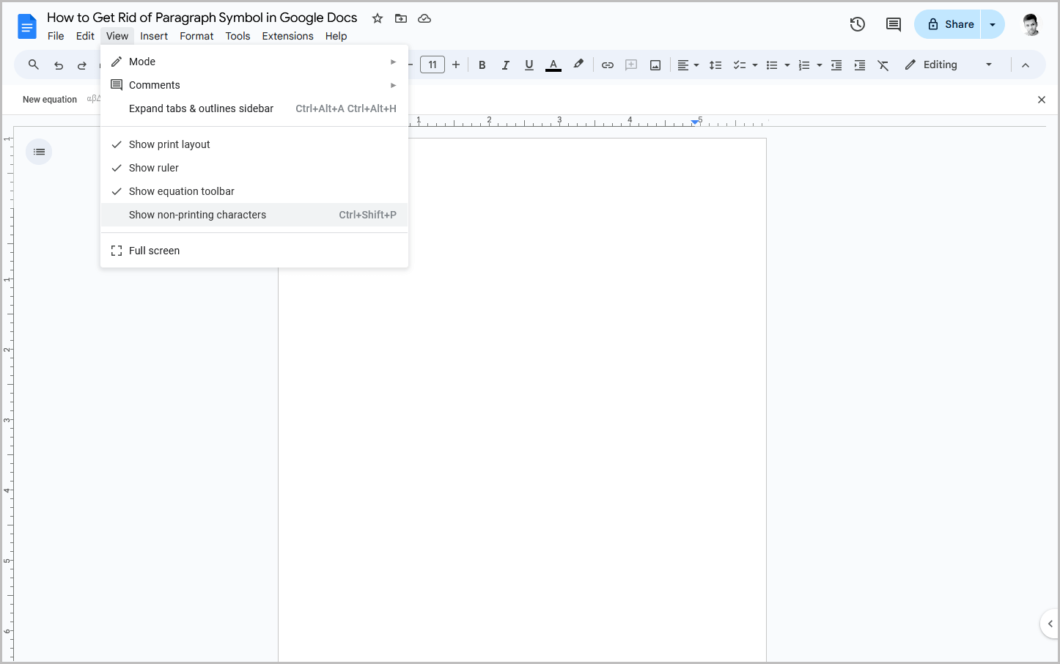Expand the Mode submenu
The image size is (1060, 664).
pos(254,62)
